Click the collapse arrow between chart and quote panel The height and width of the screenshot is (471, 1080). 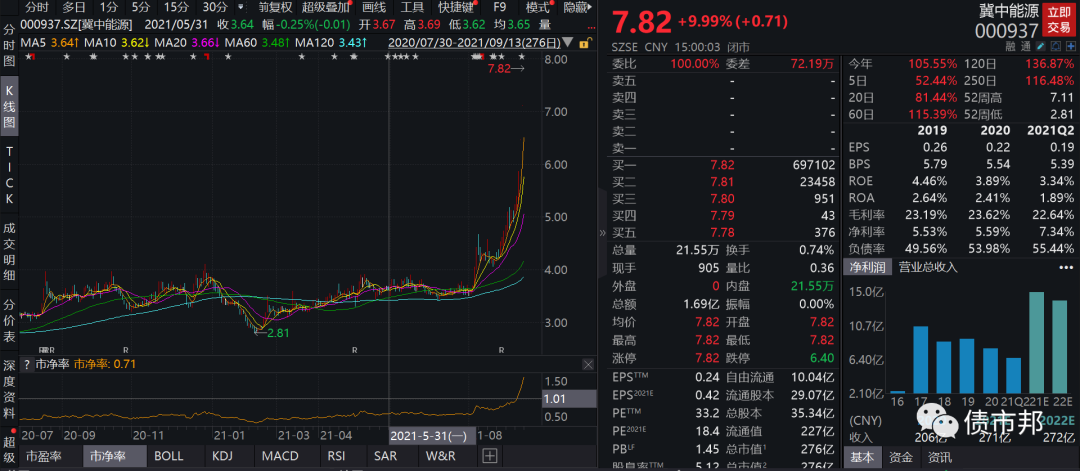tap(601, 233)
